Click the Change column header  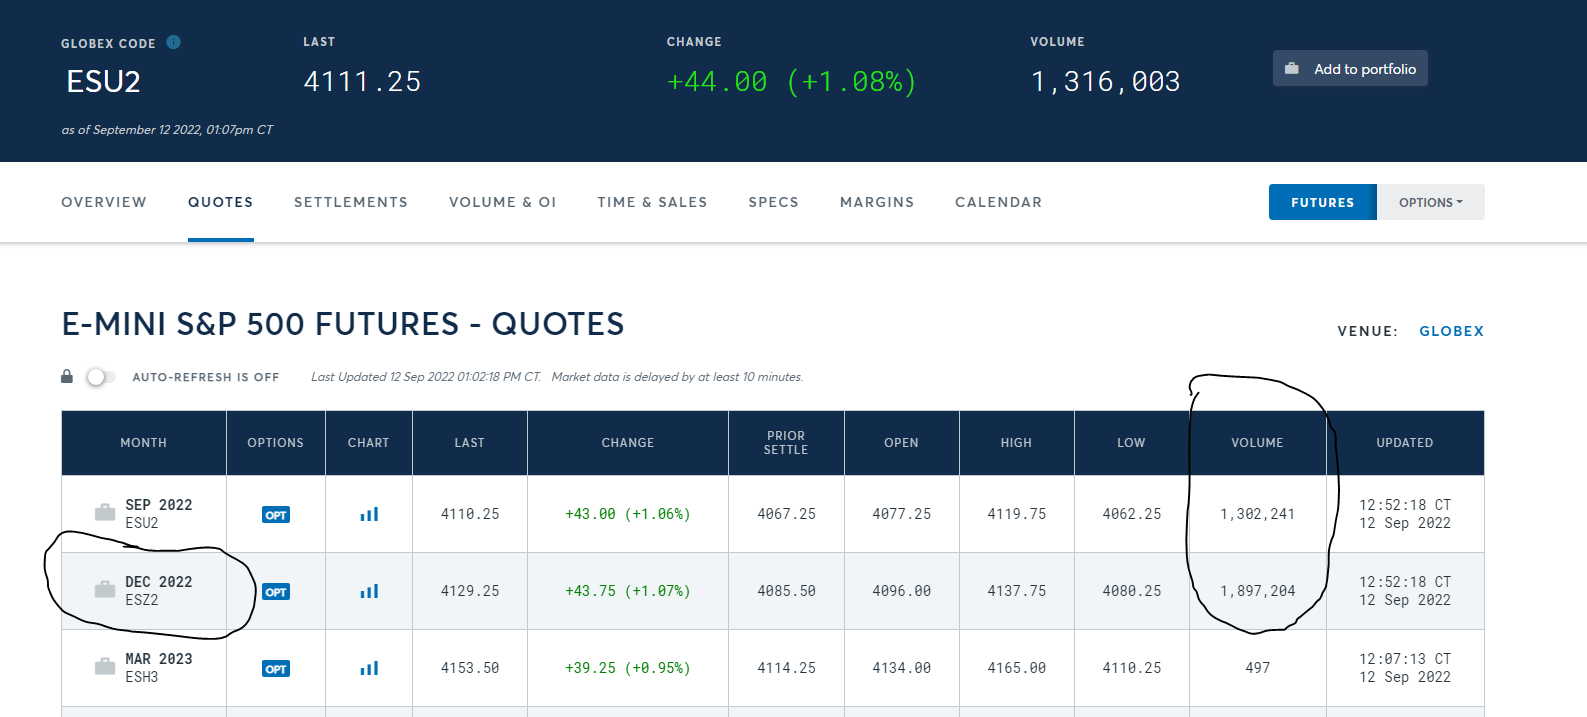[628, 443]
